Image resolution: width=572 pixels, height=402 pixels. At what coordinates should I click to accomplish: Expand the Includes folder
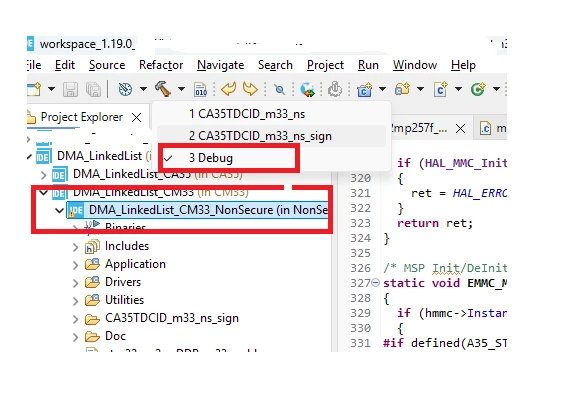point(76,247)
